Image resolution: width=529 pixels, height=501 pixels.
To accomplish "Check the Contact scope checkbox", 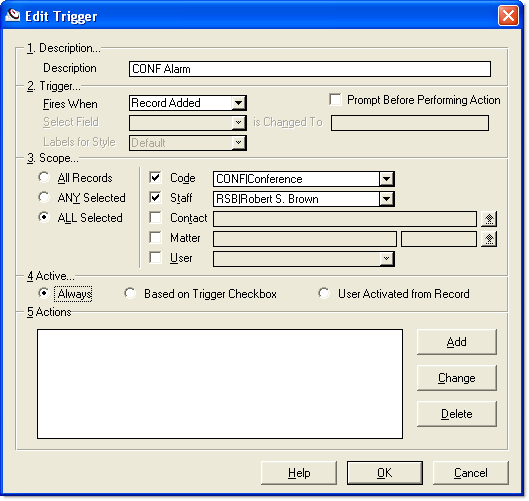I will point(155,218).
